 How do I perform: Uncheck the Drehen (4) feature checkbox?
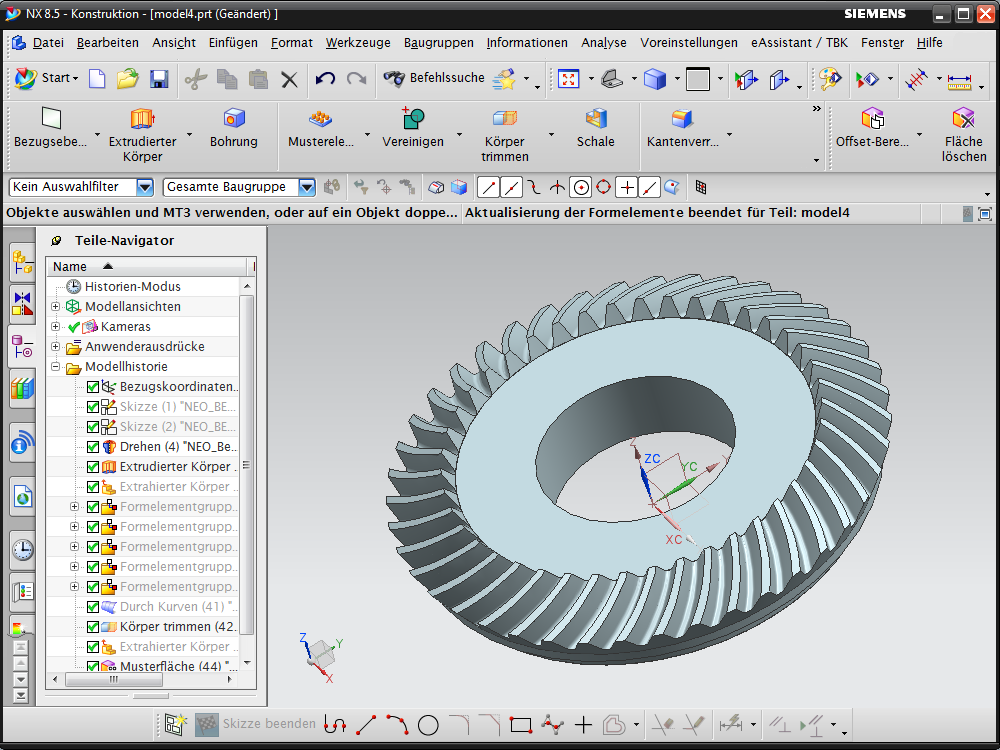(x=93, y=447)
